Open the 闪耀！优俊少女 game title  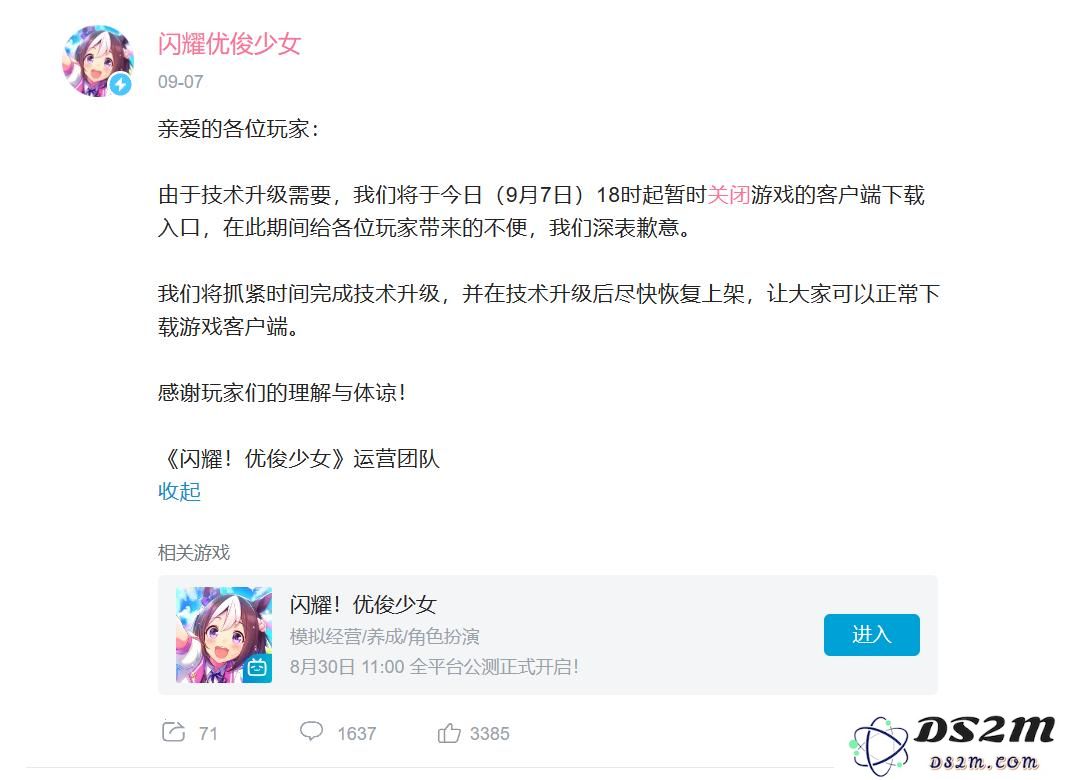362,604
